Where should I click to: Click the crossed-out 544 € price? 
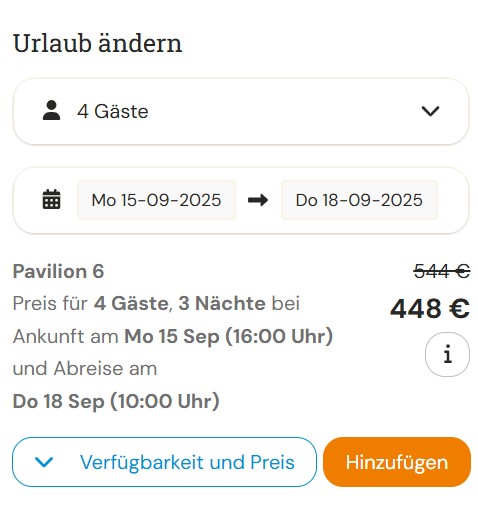[x=442, y=271]
